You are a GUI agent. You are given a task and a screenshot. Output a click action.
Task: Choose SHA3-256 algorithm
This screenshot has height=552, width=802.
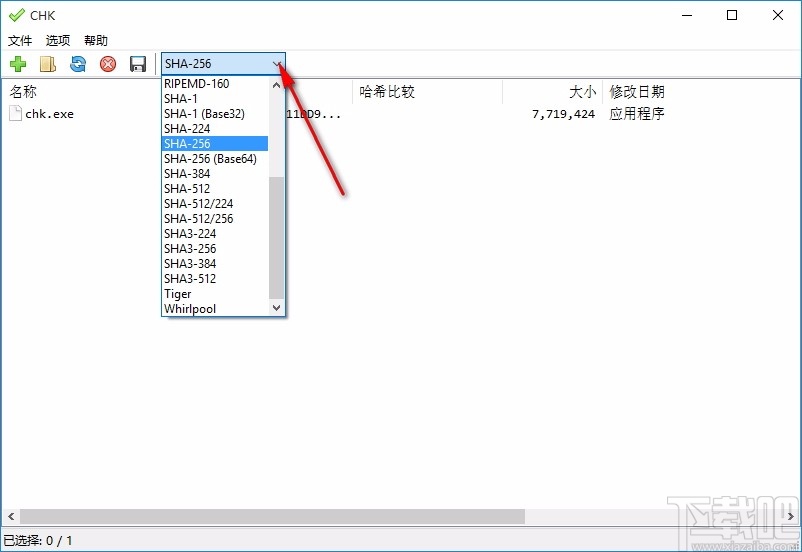coord(215,249)
